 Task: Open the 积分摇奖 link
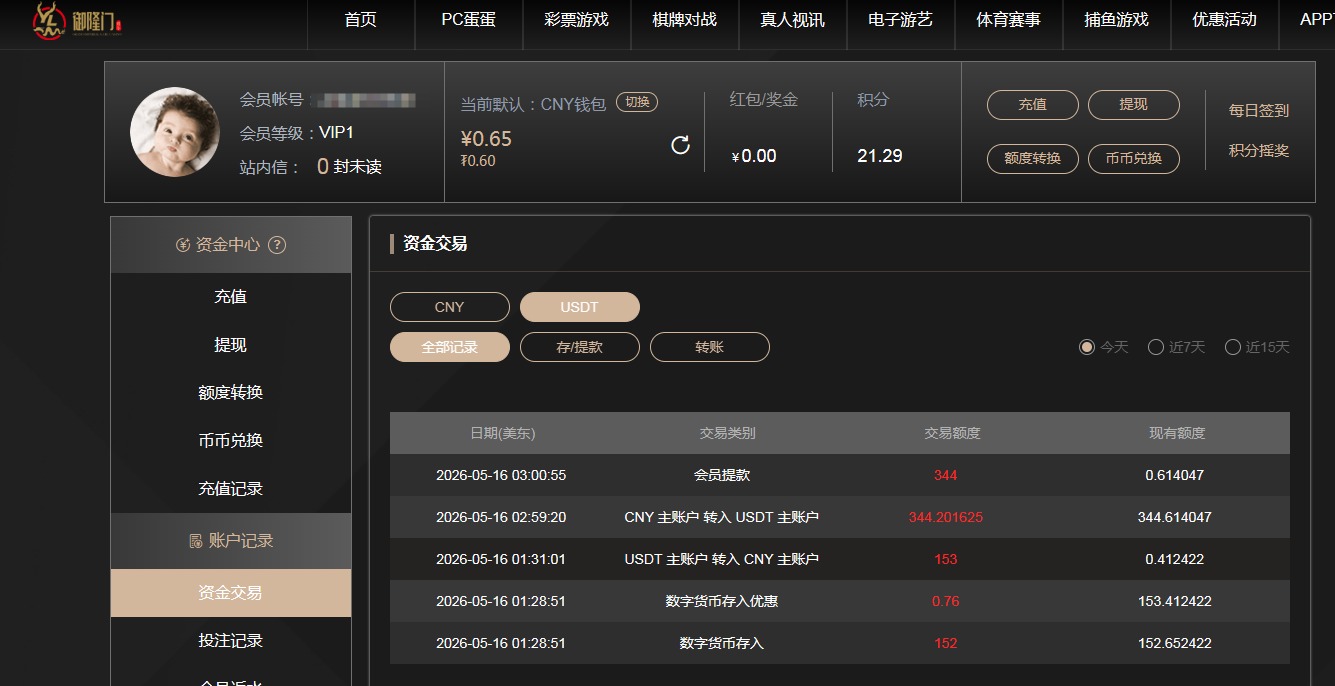(x=1259, y=151)
